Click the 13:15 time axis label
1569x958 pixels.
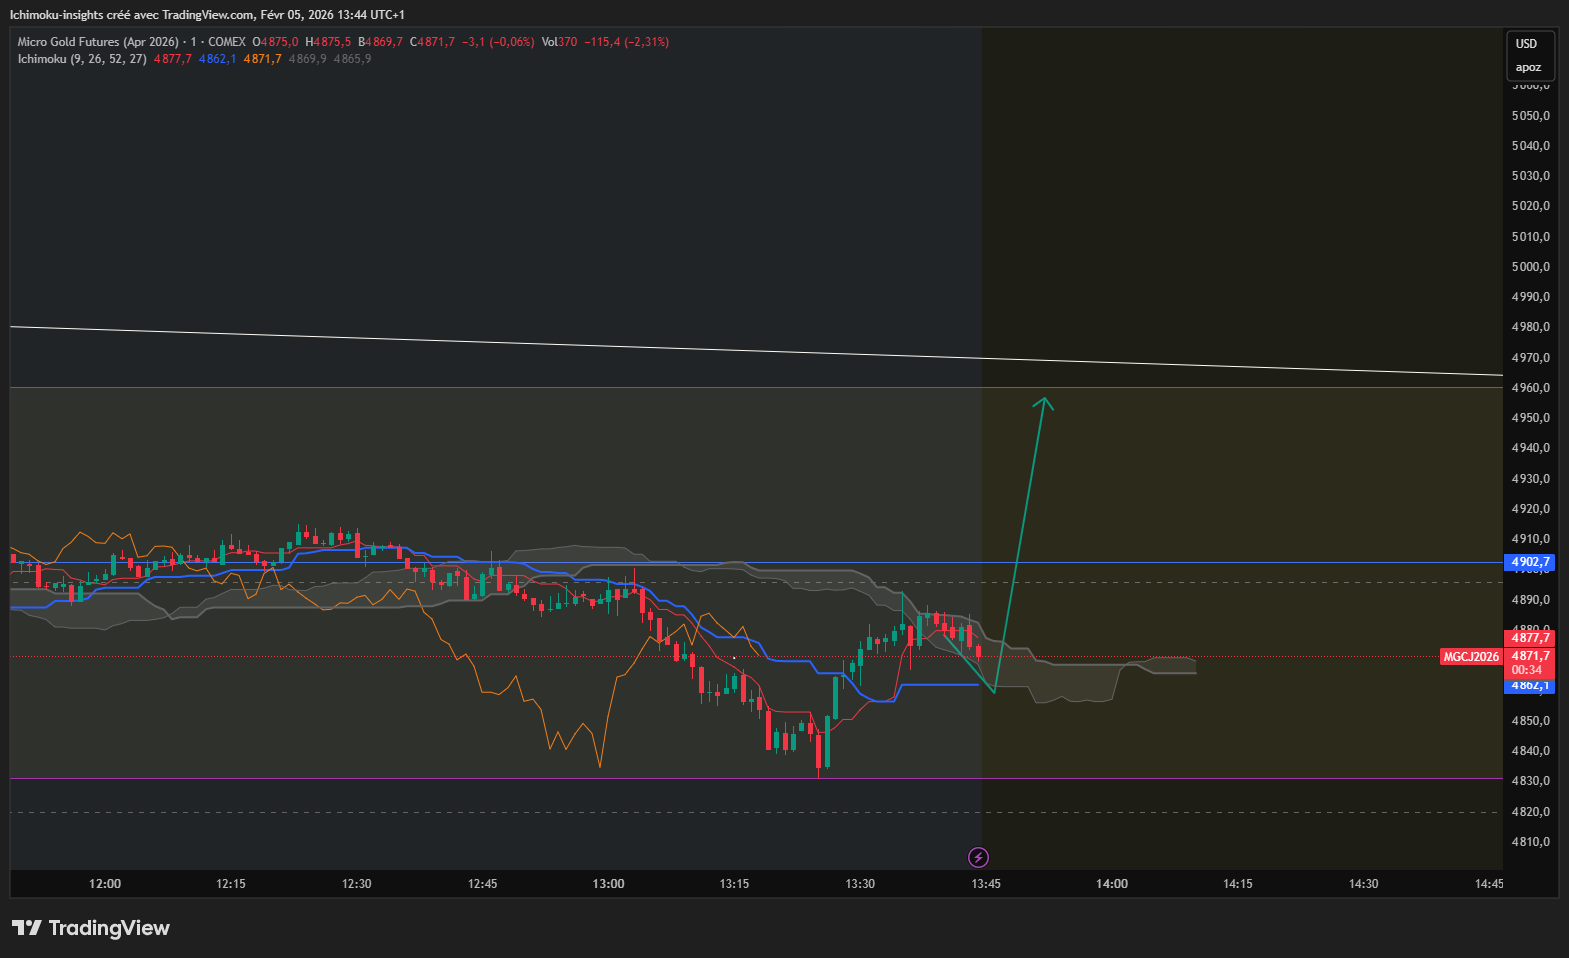735,884
